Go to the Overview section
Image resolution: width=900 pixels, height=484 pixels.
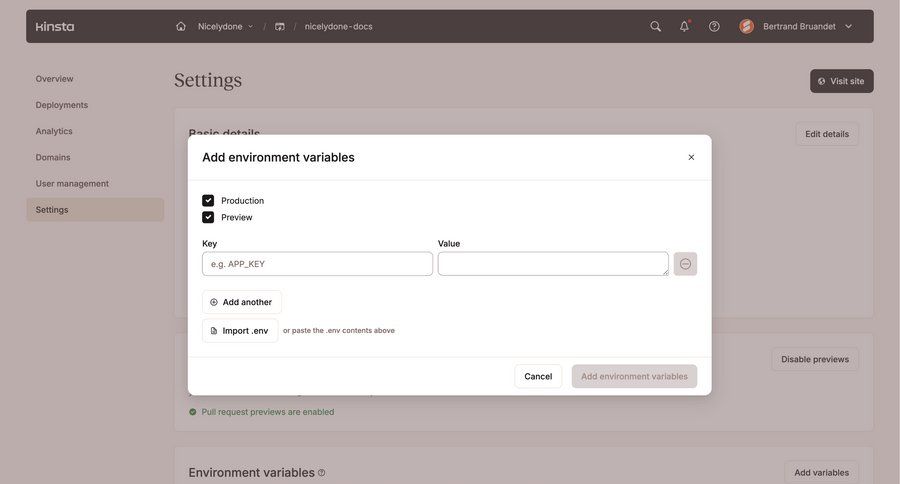coord(55,79)
